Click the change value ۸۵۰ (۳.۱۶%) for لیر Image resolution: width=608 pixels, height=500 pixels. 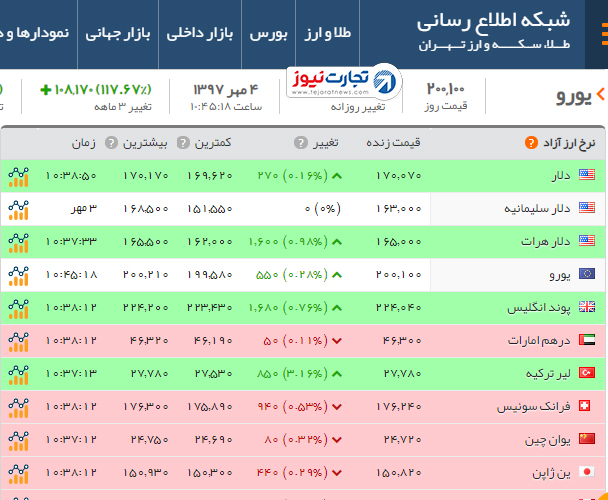292,374
